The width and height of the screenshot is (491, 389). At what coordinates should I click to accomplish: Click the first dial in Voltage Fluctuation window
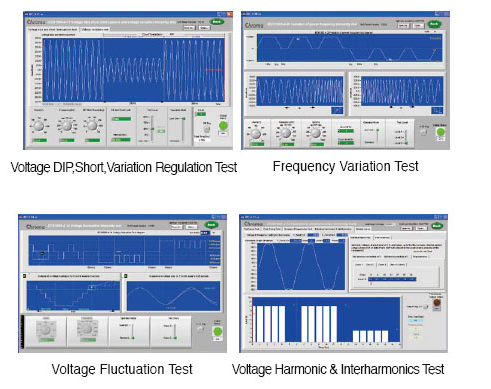point(46,329)
